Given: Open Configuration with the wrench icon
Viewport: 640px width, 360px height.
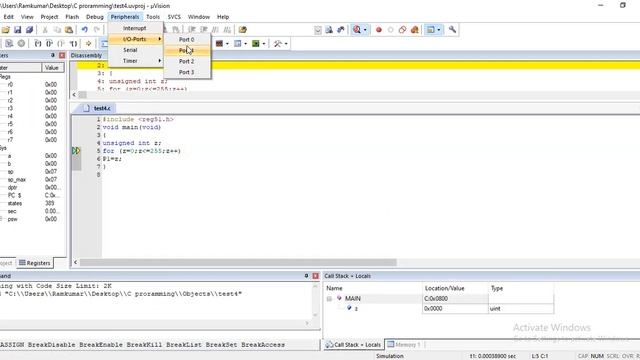Looking at the screenshot, I should (x=452, y=30).
